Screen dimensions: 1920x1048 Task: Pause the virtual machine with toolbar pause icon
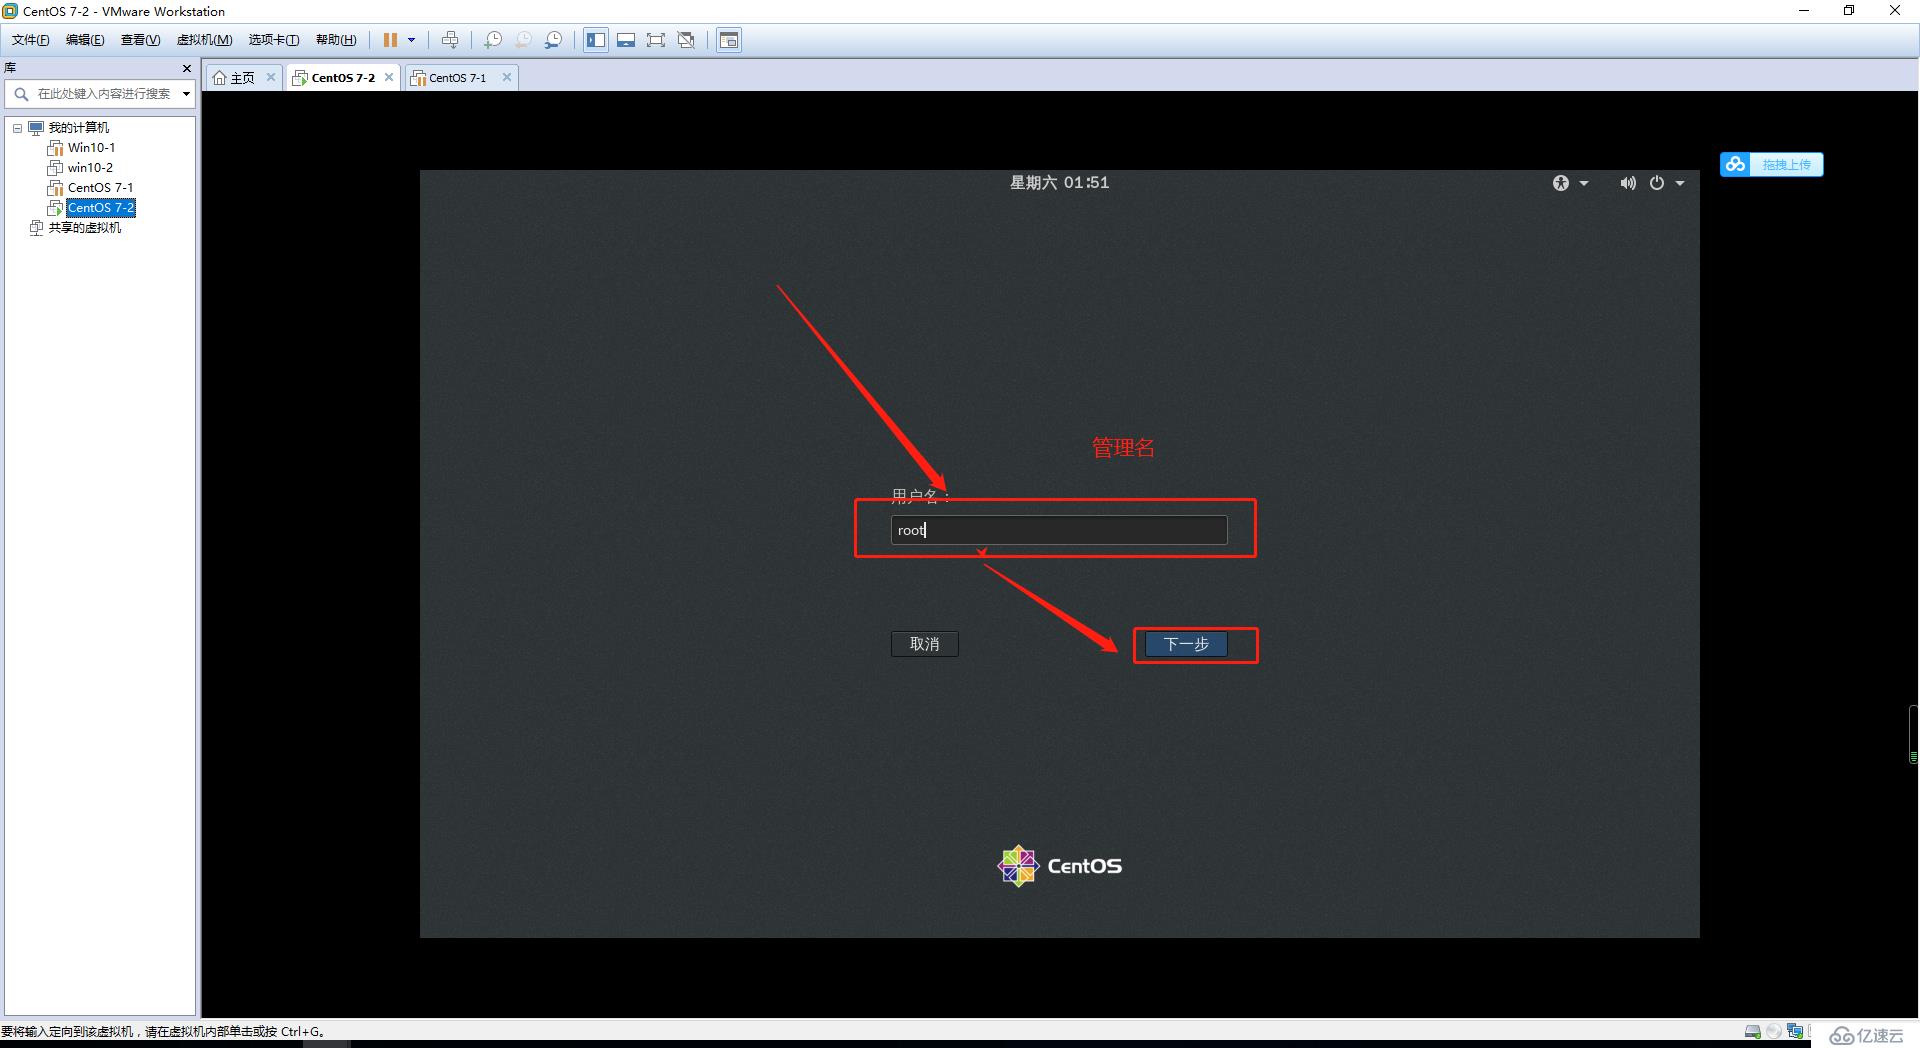[x=390, y=40]
